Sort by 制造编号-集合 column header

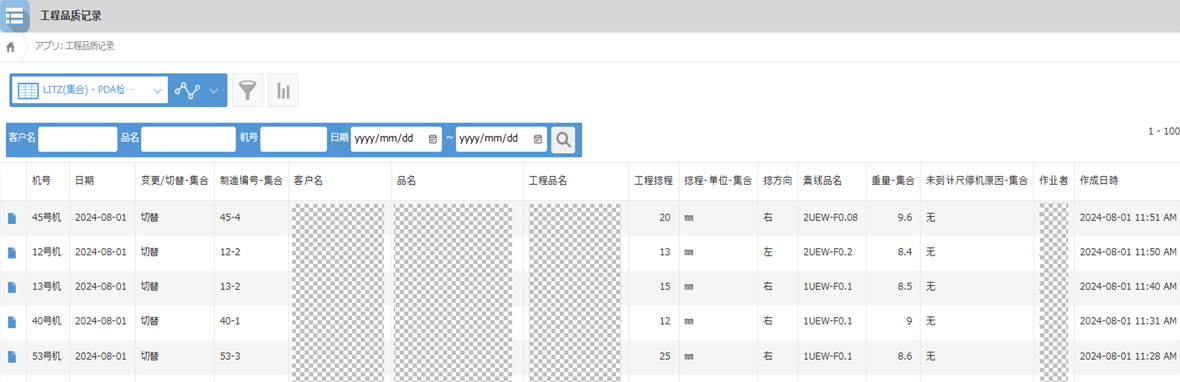coord(251,181)
